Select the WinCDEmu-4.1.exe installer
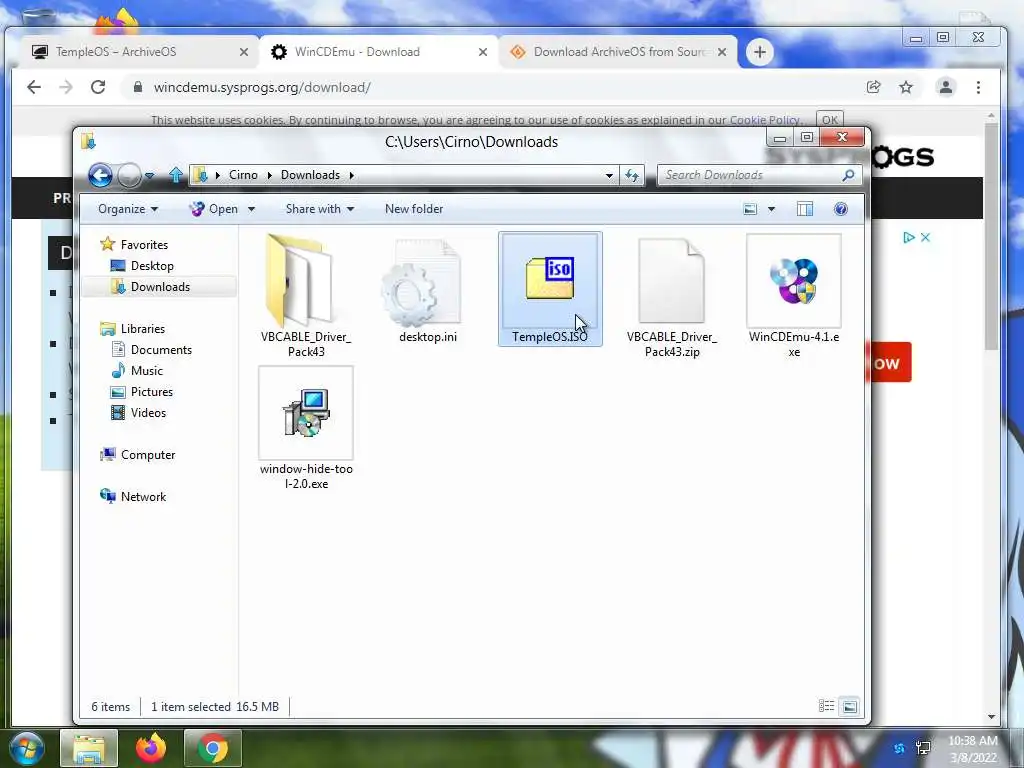1024x768 pixels. click(793, 296)
